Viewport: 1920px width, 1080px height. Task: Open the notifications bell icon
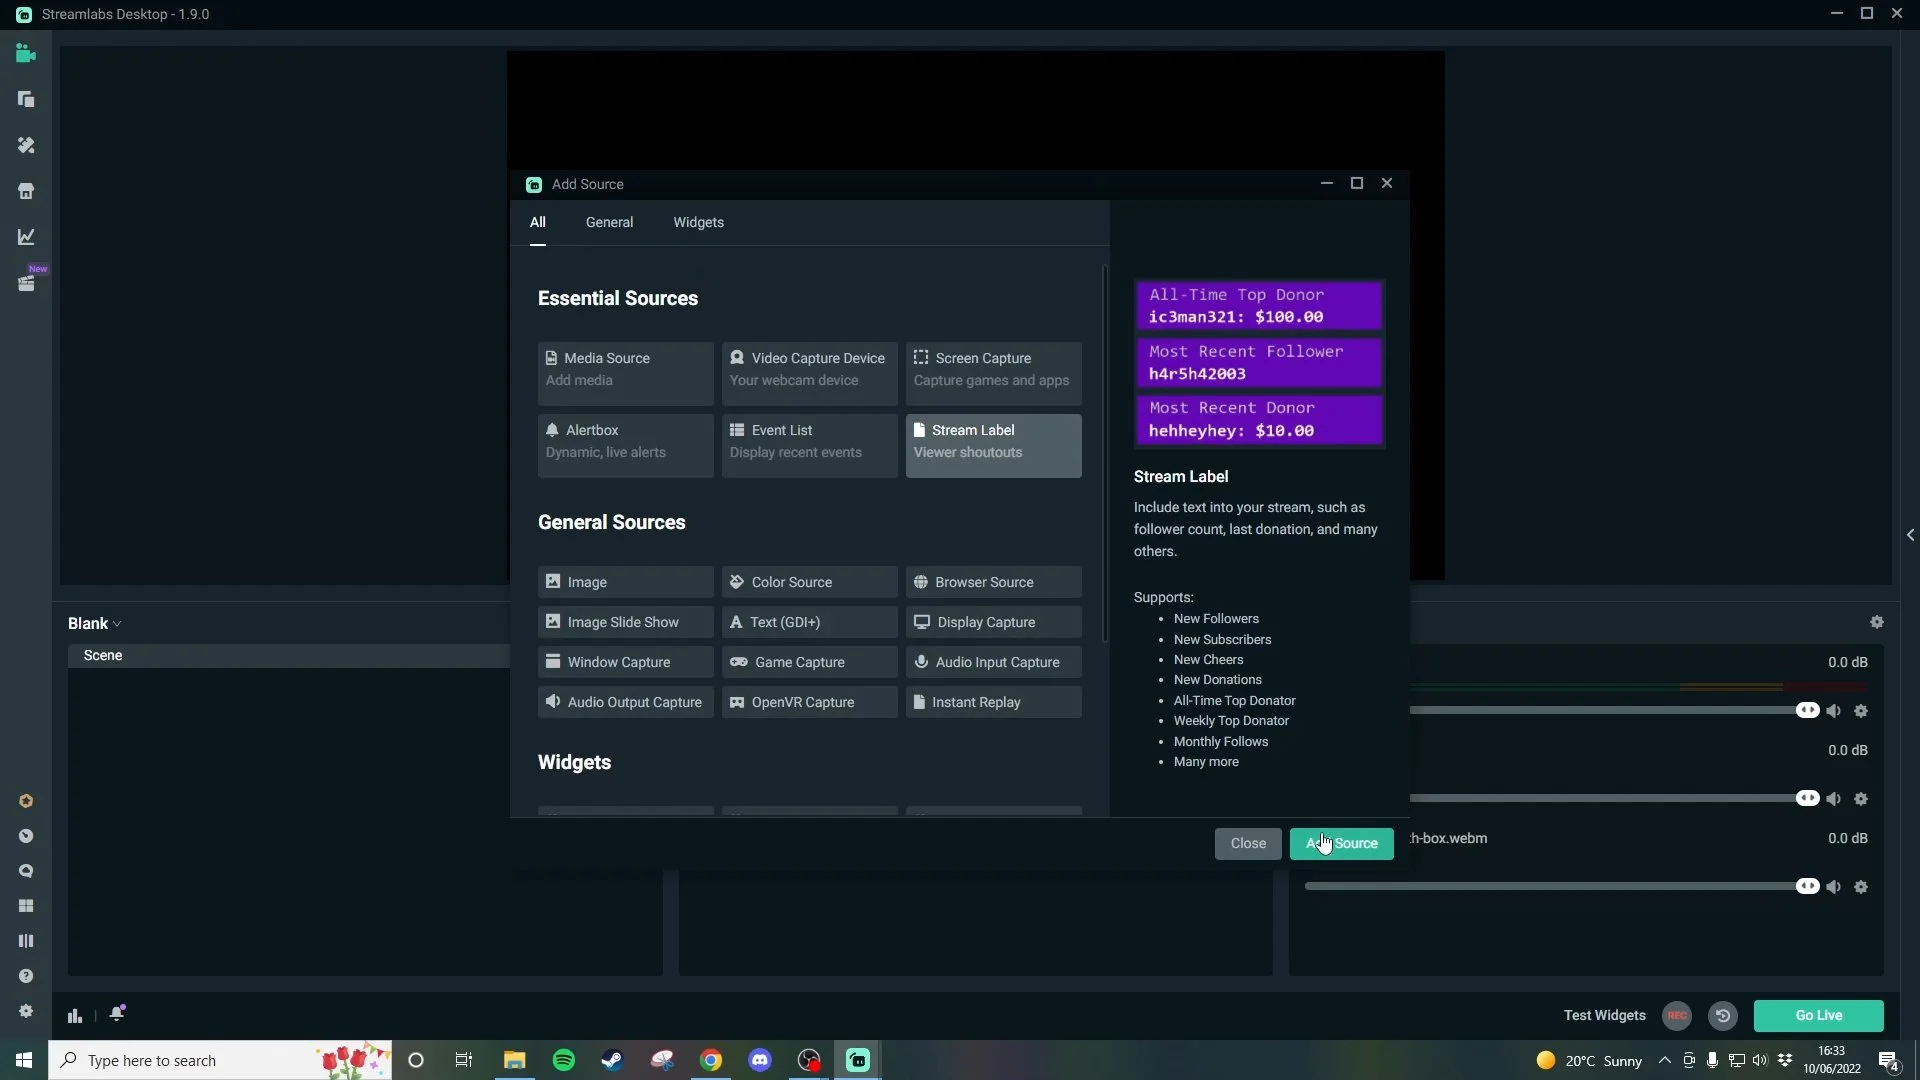tap(117, 1014)
